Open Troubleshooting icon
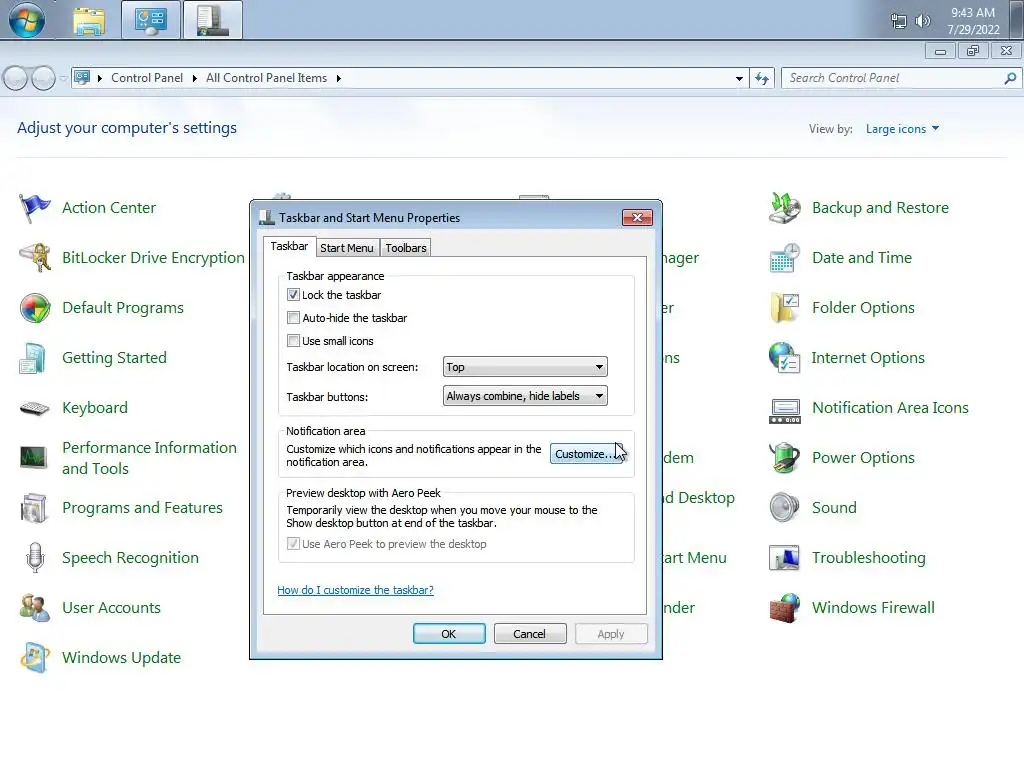Viewport: 1024px width, 768px height. (784, 558)
